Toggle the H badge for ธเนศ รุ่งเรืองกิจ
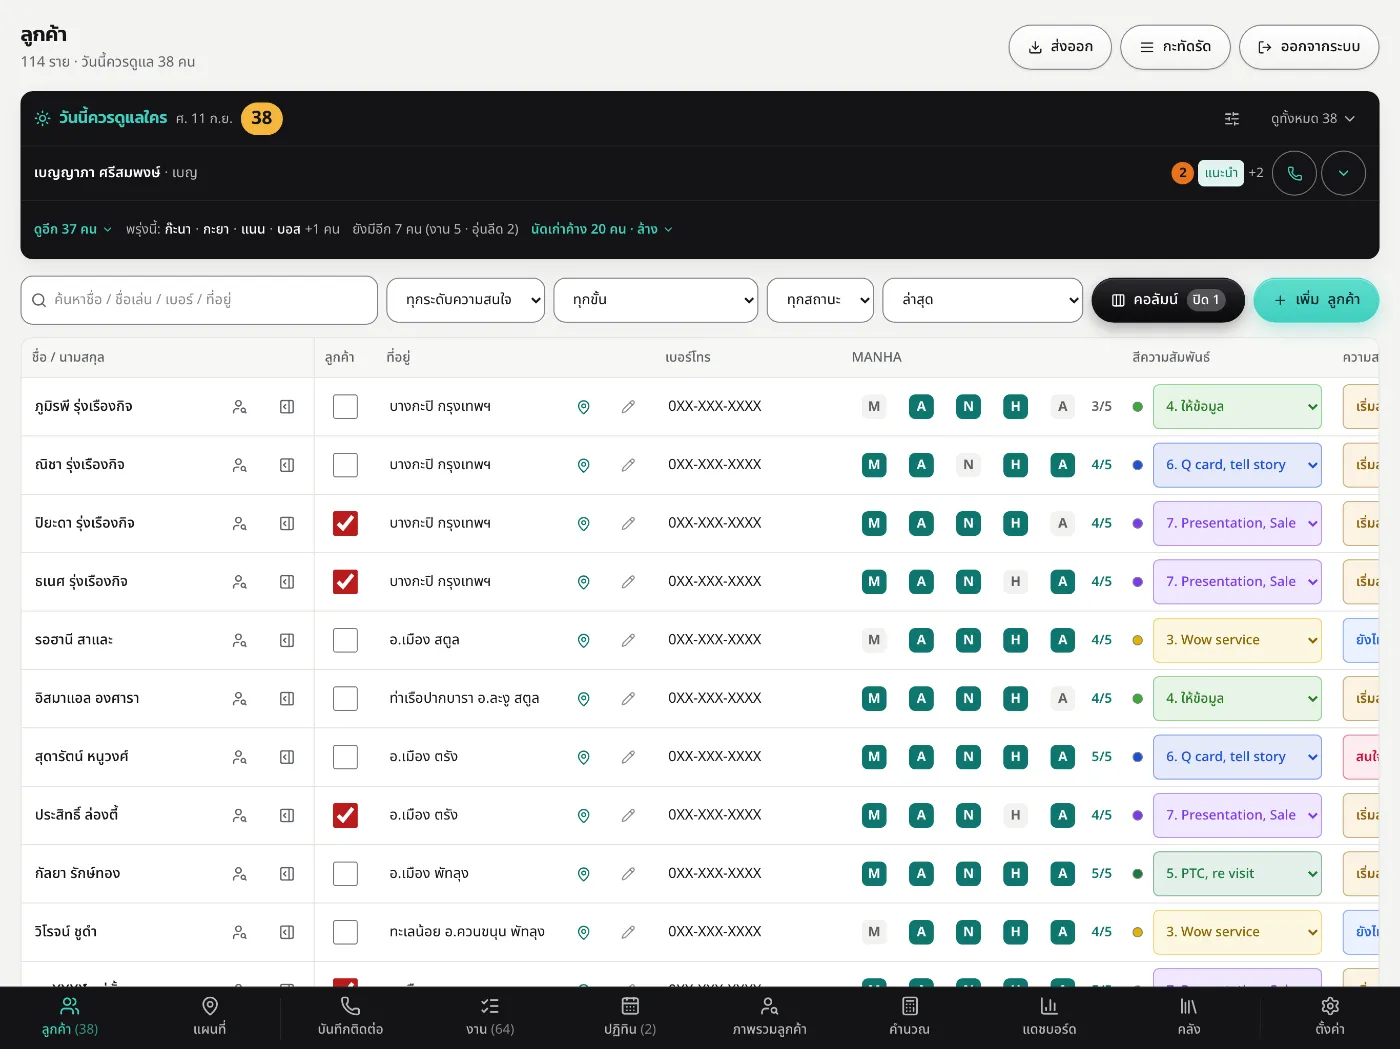 tap(1015, 582)
